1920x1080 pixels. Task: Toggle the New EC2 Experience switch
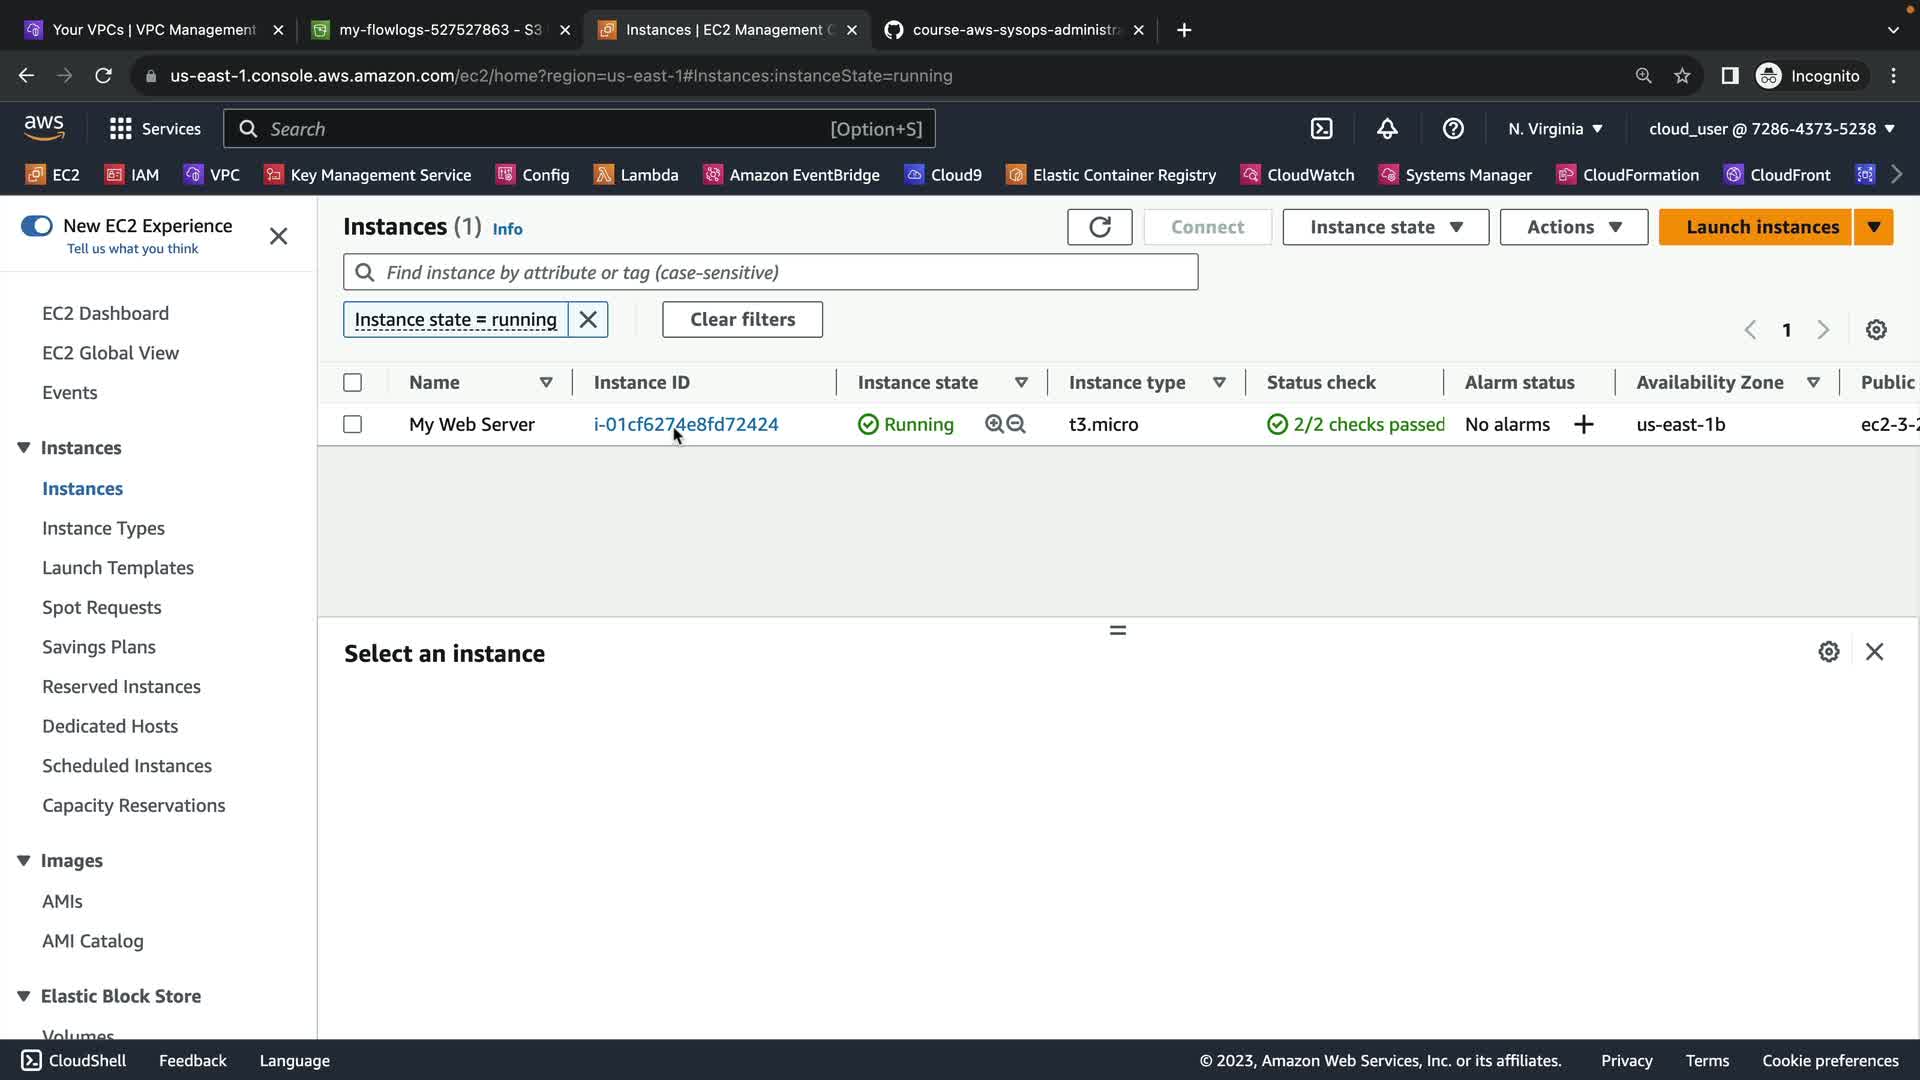[37, 226]
